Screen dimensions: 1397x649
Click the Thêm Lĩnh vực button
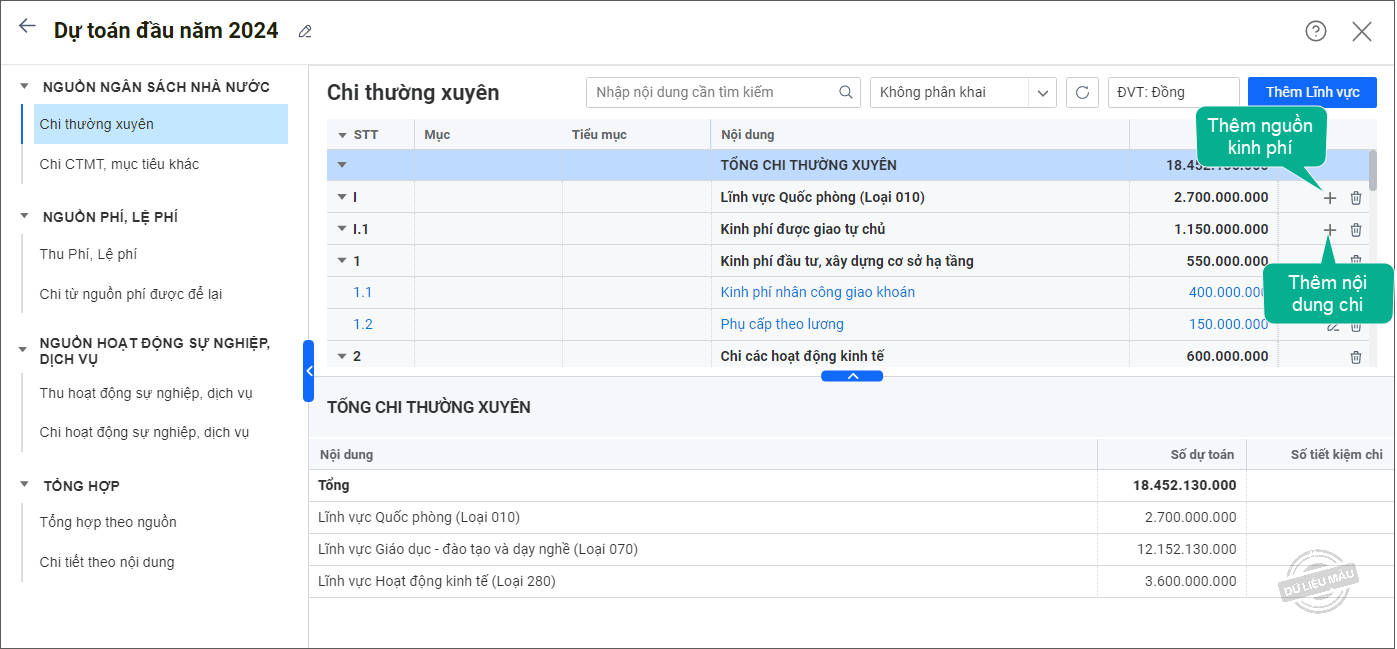pos(1312,92)
